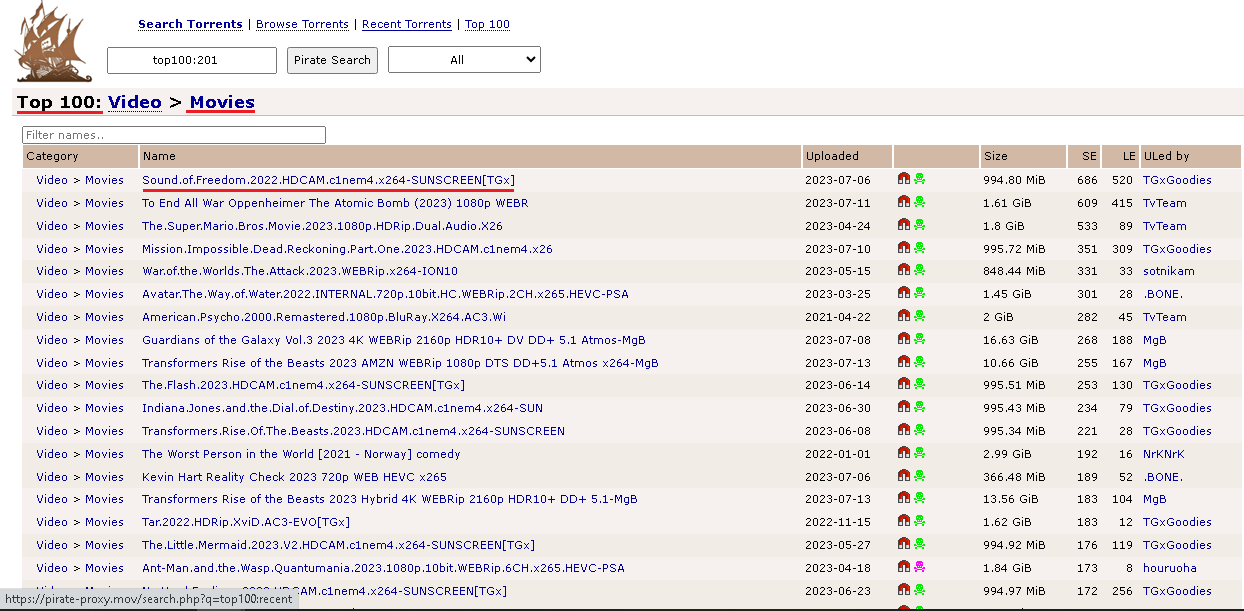Click green skull in The.Flash.2023 row
Viewport: 1244px width, 611px height.
[919, 384]
